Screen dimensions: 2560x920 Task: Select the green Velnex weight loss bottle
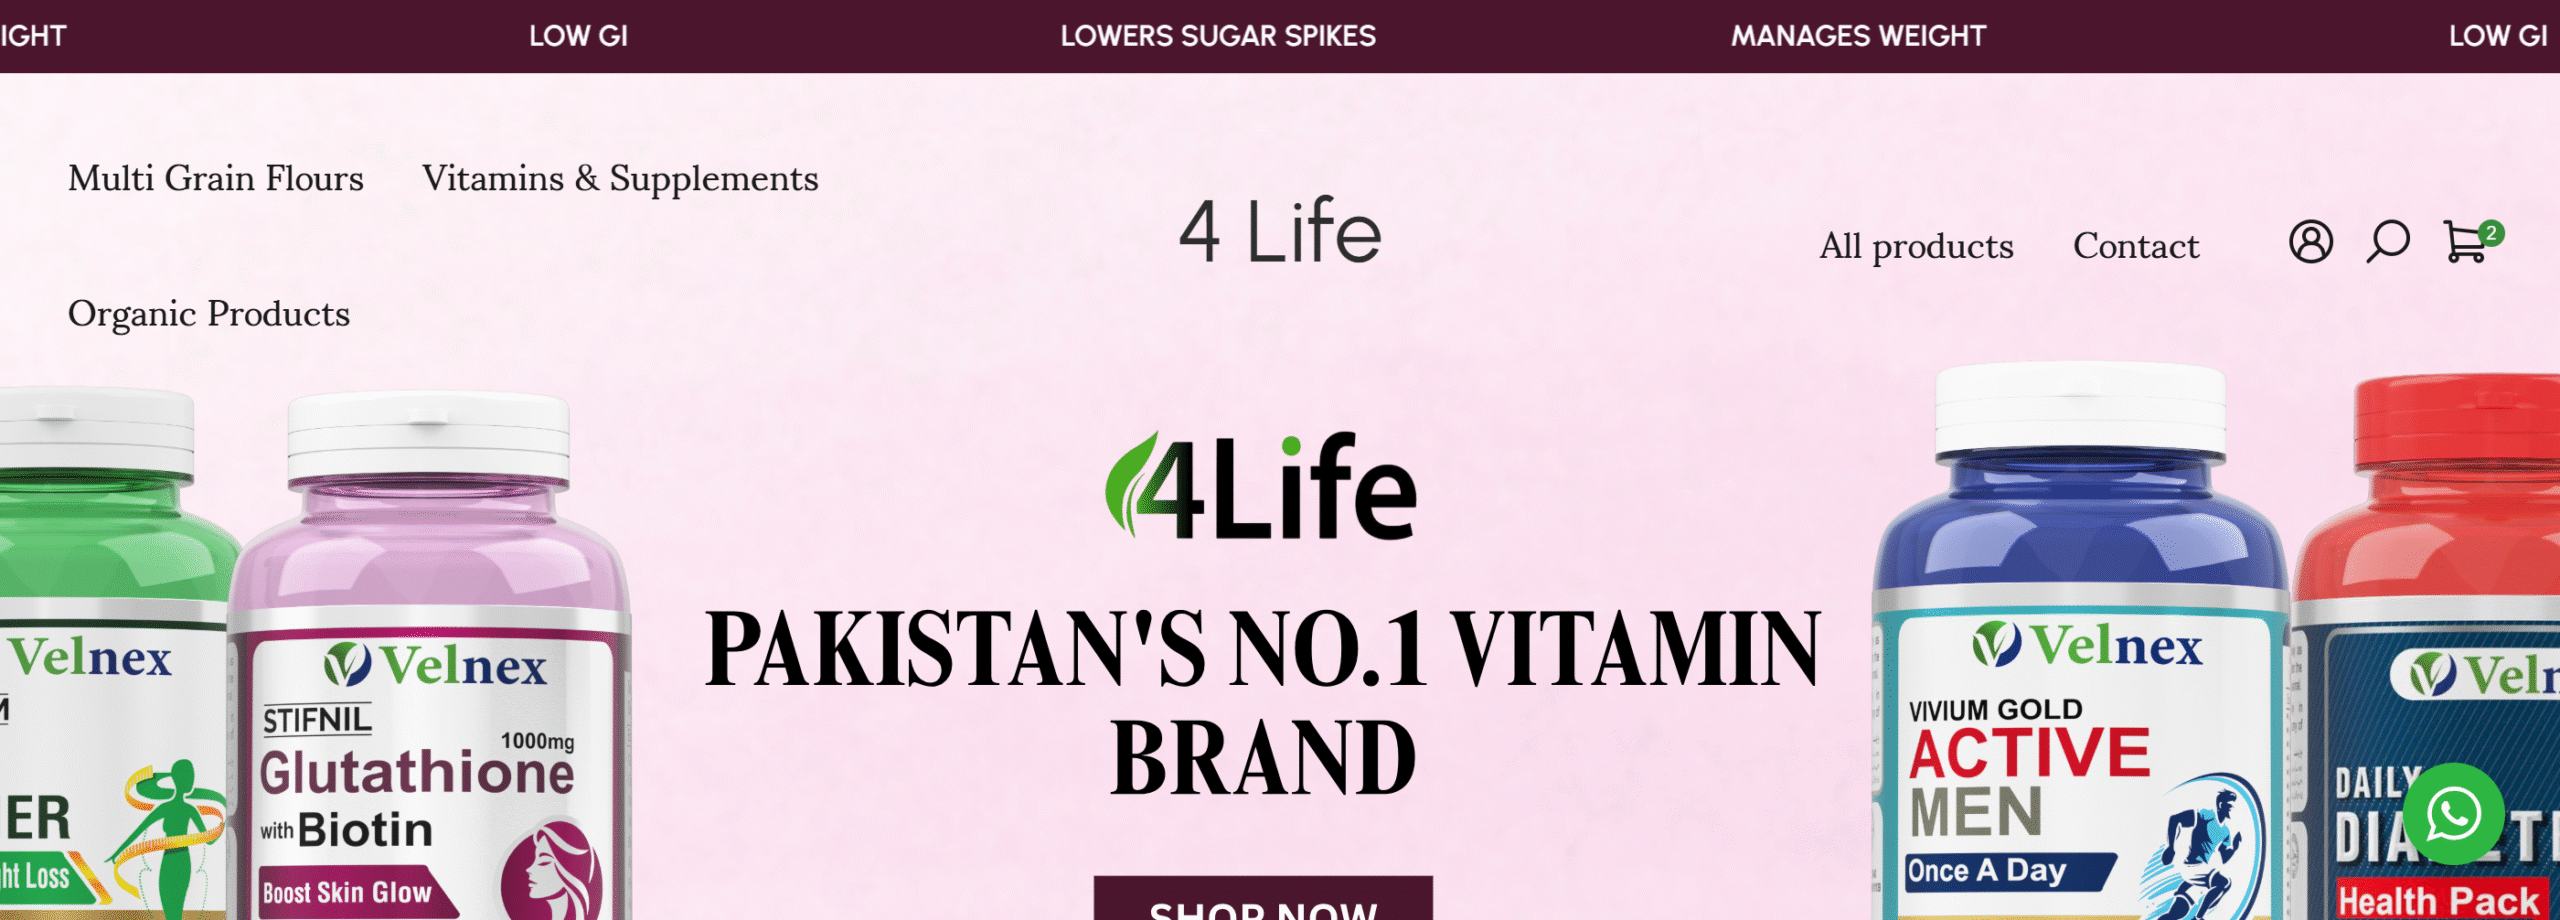click(x=112, y=652)
